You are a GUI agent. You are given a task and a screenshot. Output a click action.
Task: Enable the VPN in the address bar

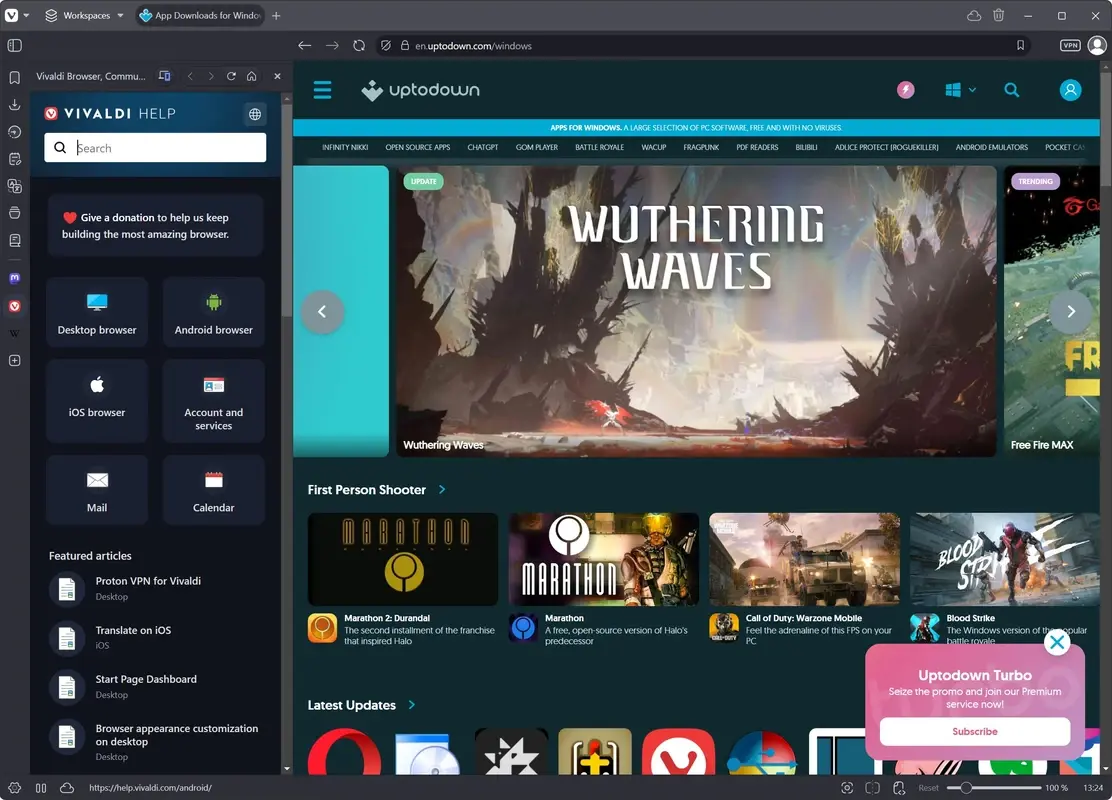click(1069, 45)
